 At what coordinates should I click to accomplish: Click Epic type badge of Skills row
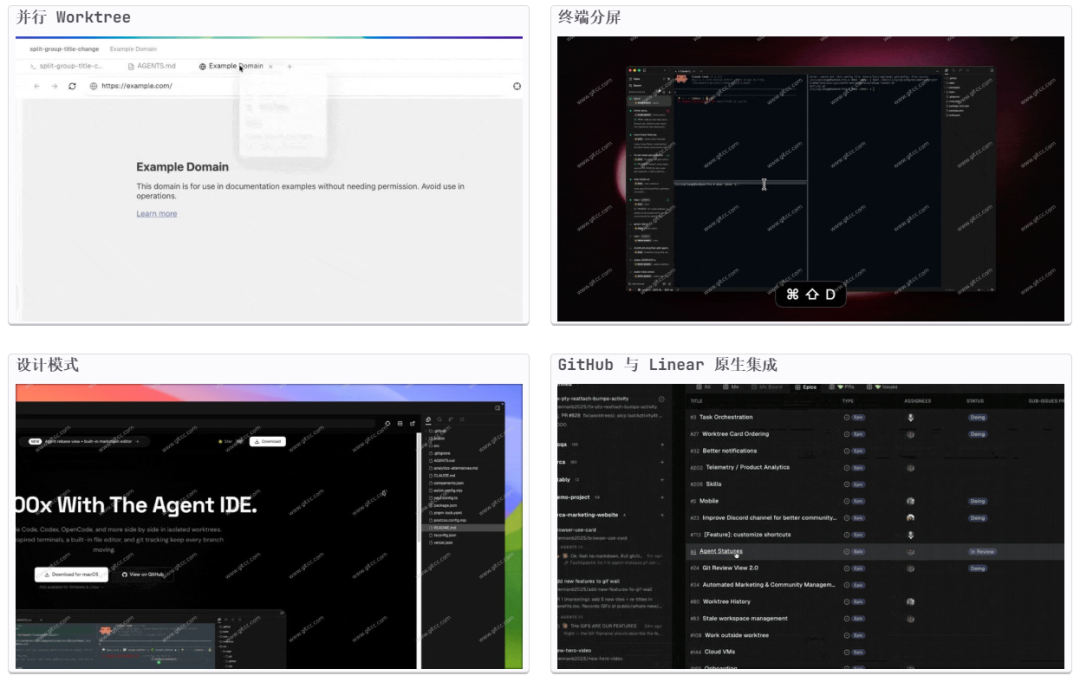(x=858, y=484)
